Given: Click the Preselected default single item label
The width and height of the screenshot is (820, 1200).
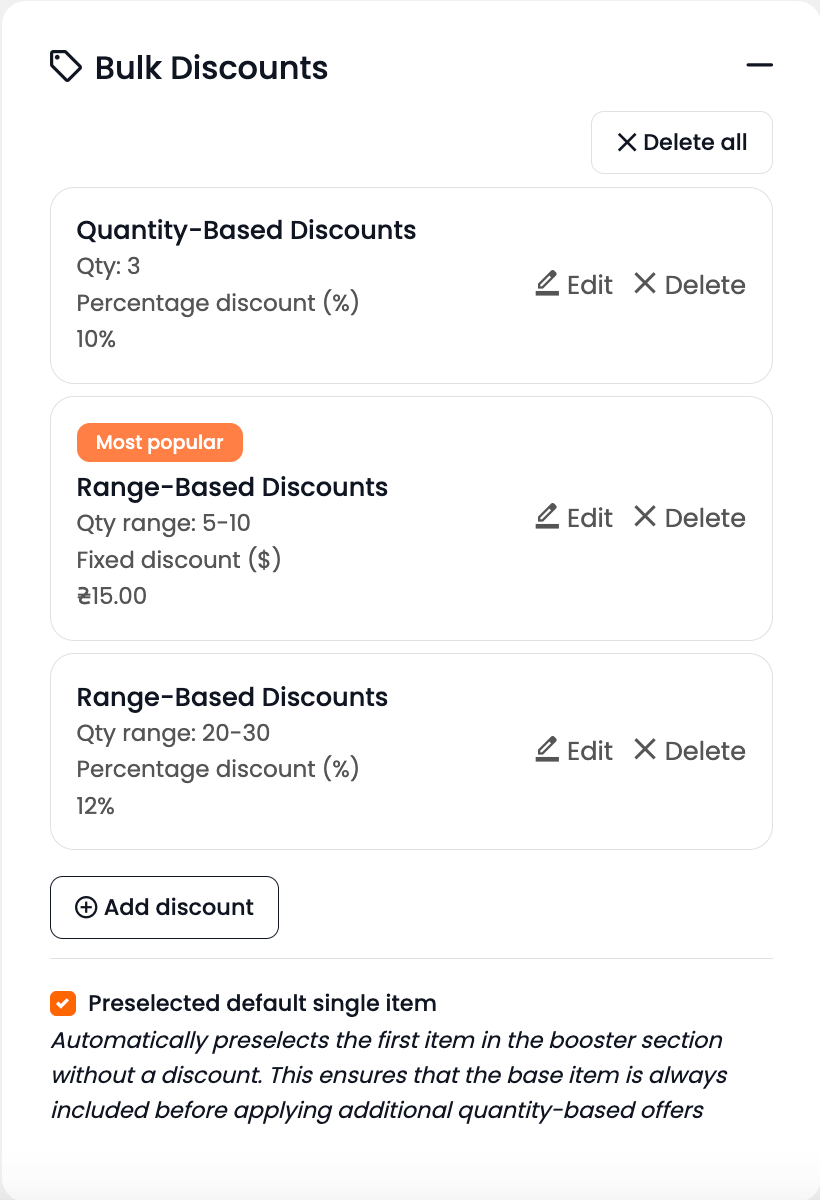Looking at the screenshot, I should (x=262, y=1002).
